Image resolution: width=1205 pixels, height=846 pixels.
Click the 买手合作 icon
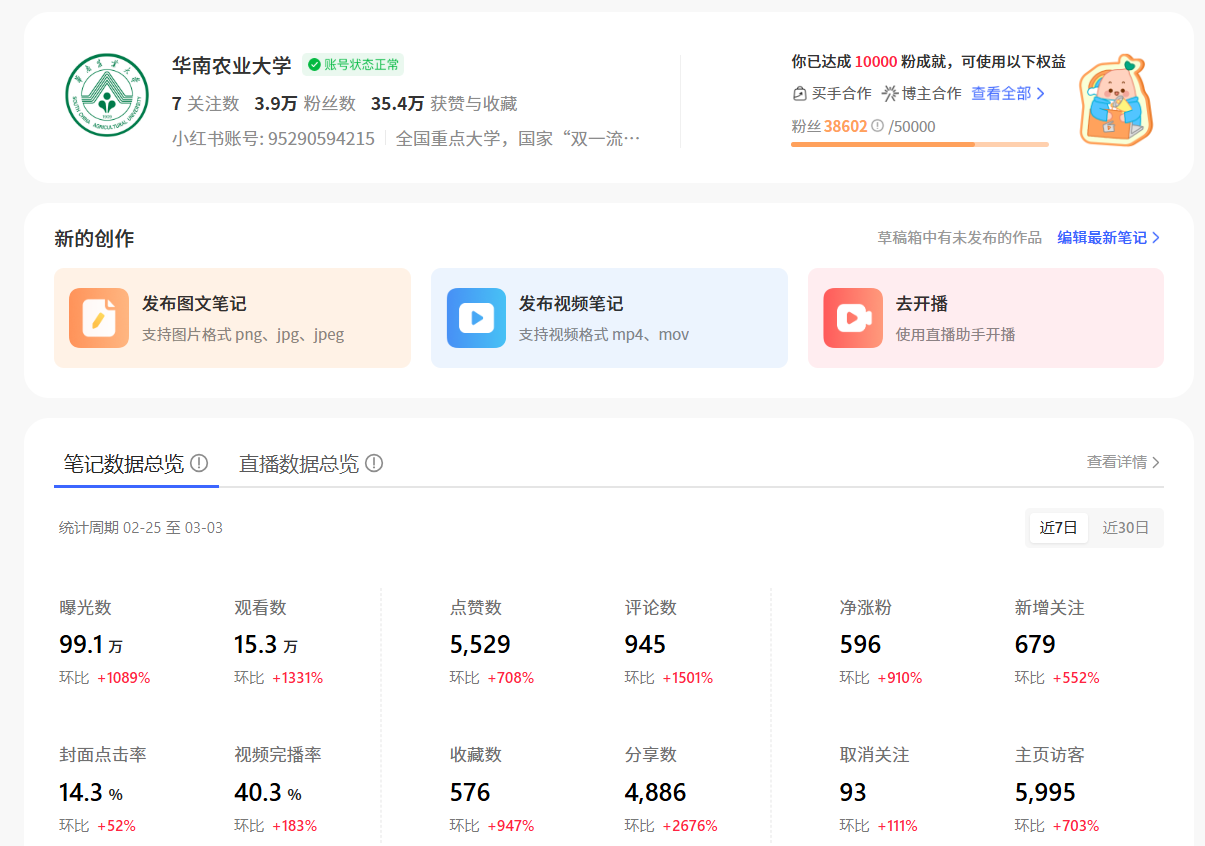pyautogui.click(x=799, y=94)
